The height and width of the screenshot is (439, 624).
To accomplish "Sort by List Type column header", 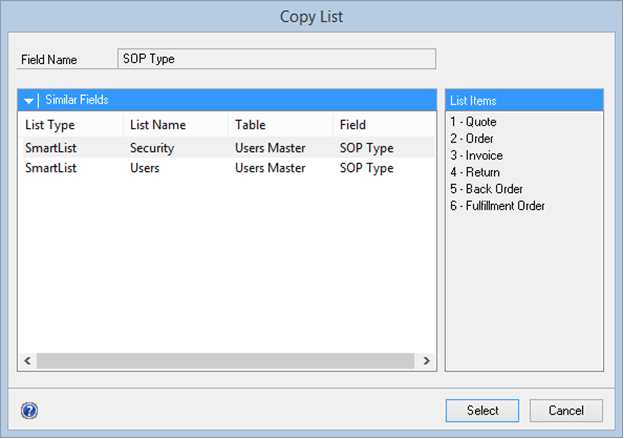I will (x=50, y=125).
